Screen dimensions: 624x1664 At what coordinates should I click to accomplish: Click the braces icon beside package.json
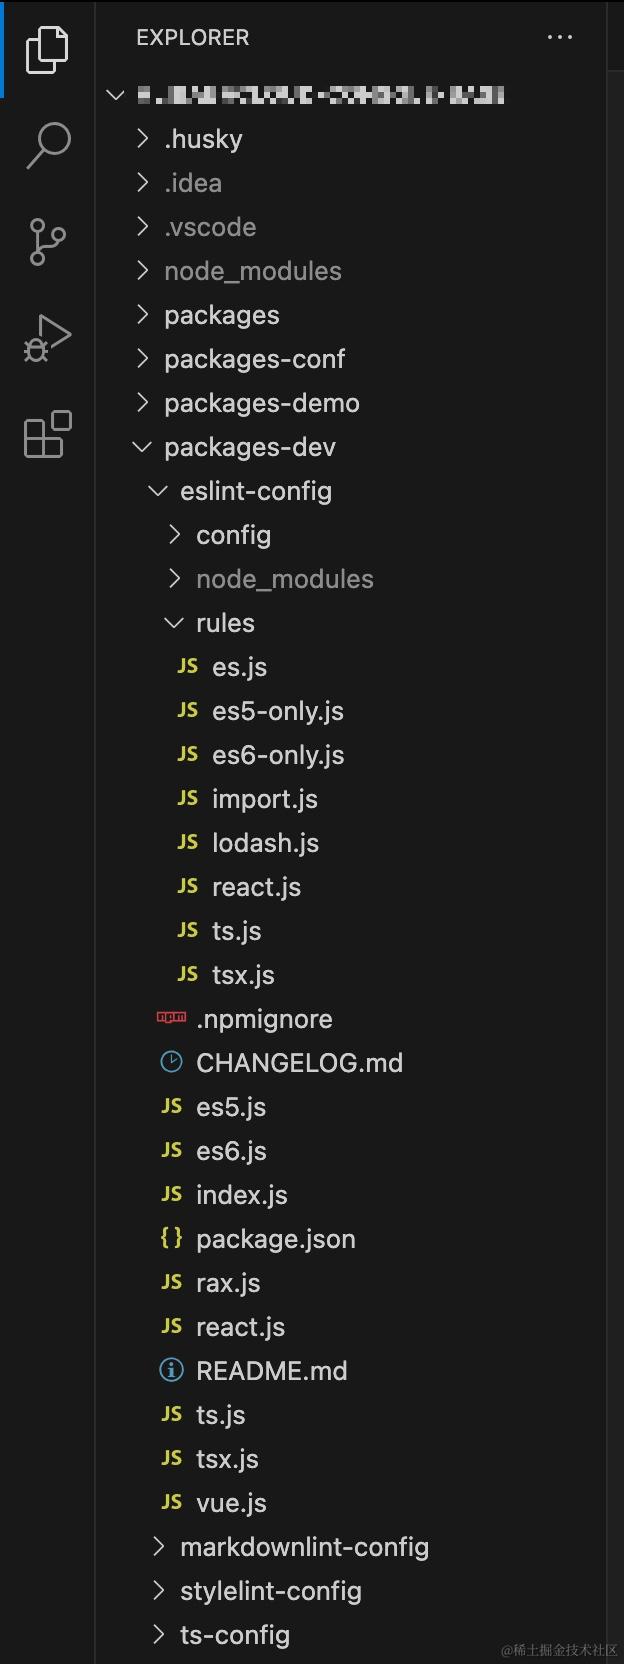click(x=171, y=1238)
